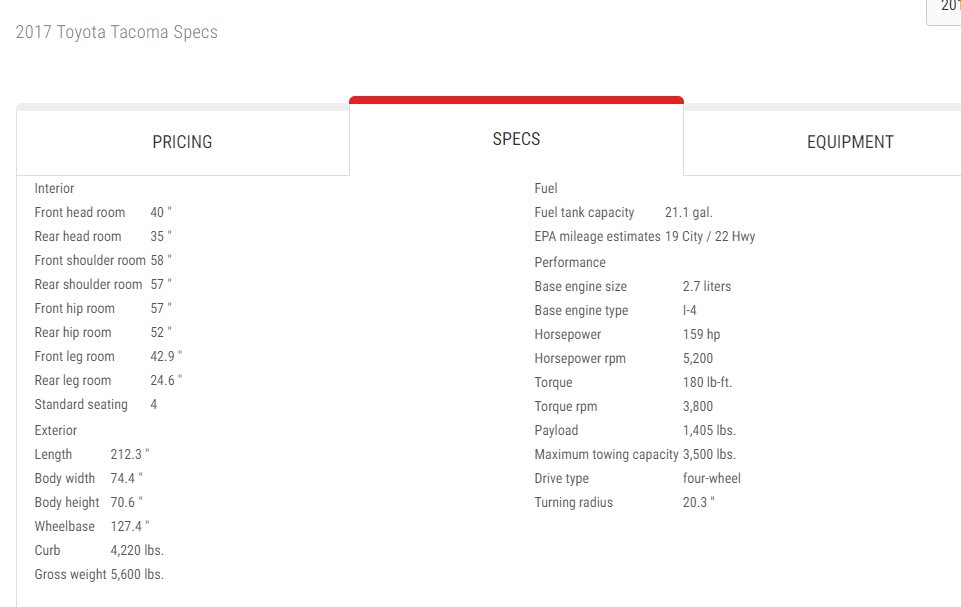Open the model year dropdown at top right
This screenshot has height=607, width=961.
coord(944,9)
